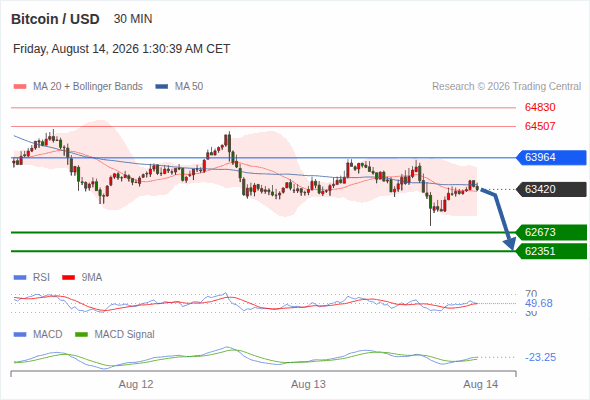The width and height of the screenshot is (590, 400).
Task: Click the red 64507 resistance label
Action: pos(540,126)
